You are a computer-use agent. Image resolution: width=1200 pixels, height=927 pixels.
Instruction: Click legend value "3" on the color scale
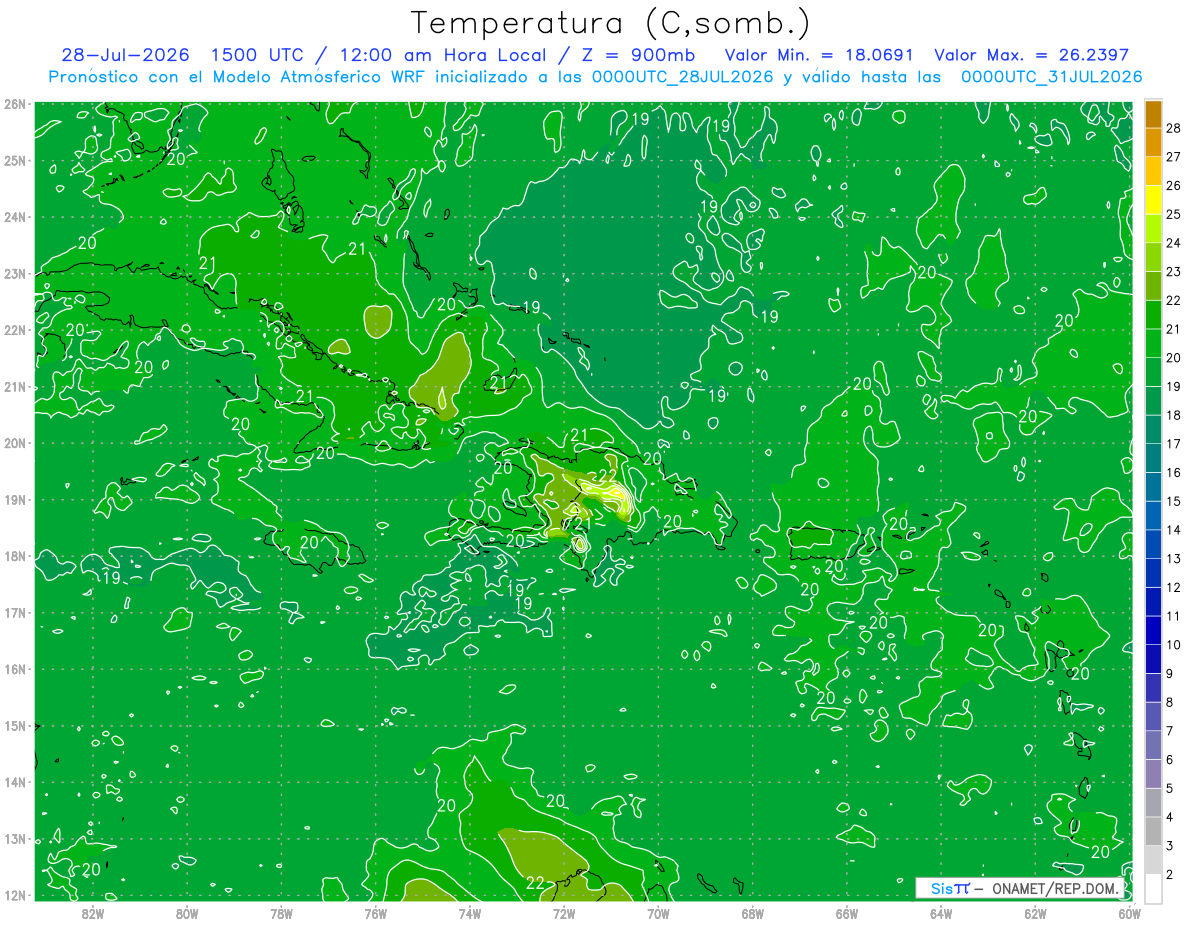coord(1169,846)
